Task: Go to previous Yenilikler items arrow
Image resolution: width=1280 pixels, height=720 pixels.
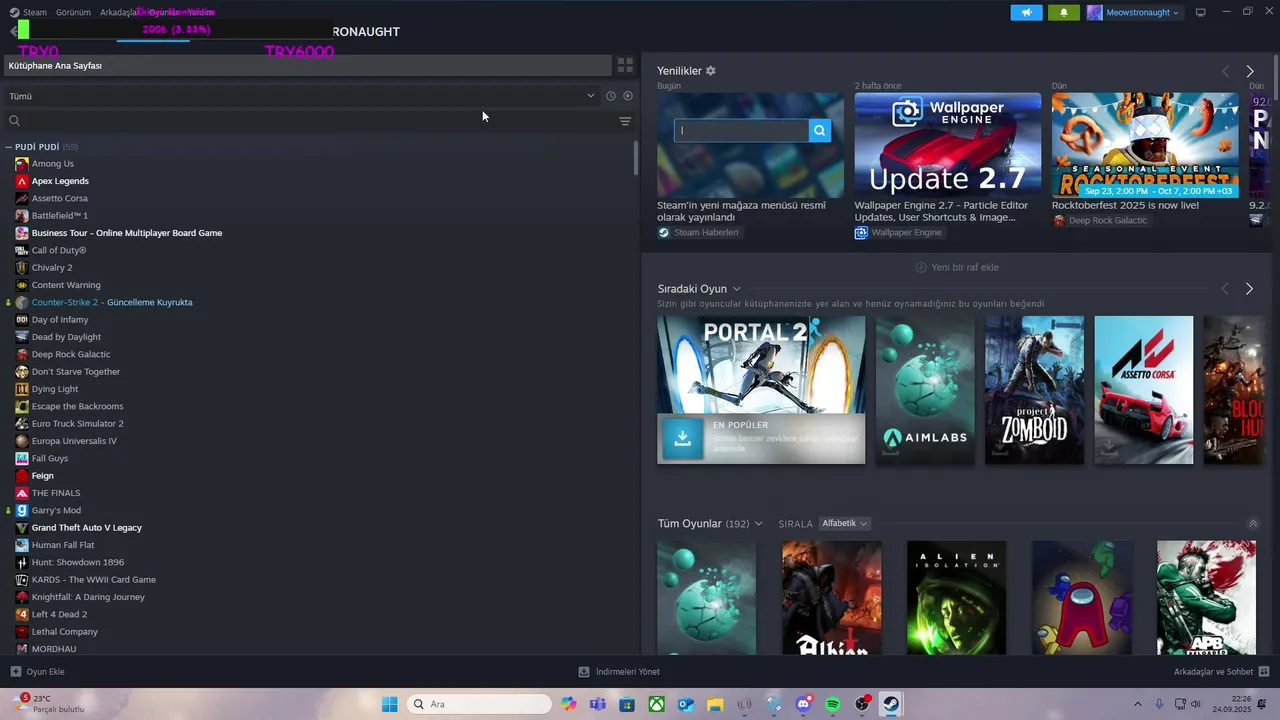Action: [x=1225, y=71]
